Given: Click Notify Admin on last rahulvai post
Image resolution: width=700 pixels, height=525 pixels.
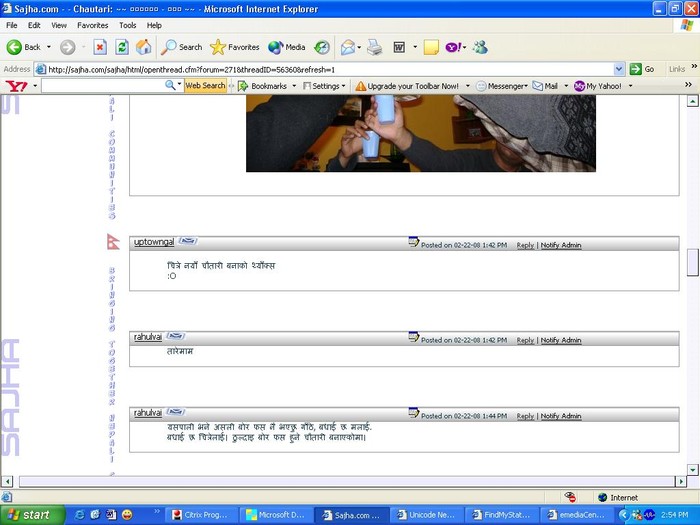Looking at the screenshot, I should coord(561,416).
